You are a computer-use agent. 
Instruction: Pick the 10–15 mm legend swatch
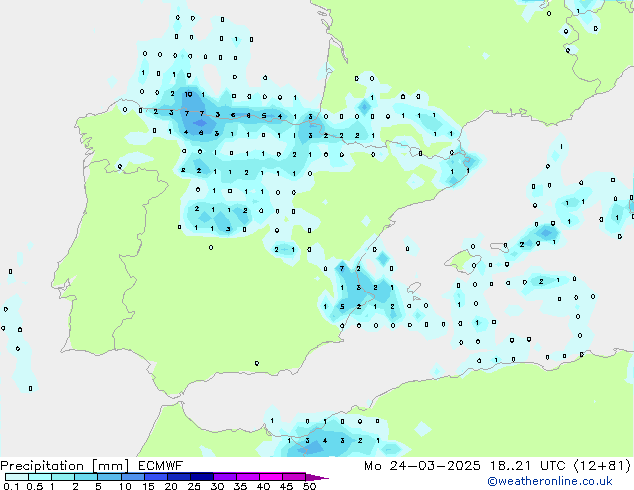pyautogui.click(x=133, y=477)
